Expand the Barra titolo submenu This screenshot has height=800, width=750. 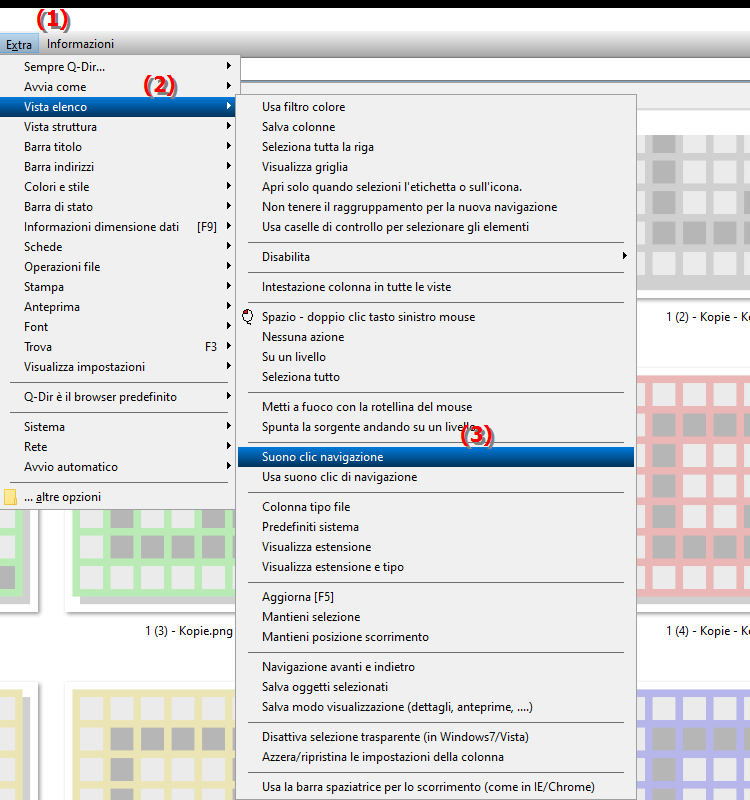117,147
